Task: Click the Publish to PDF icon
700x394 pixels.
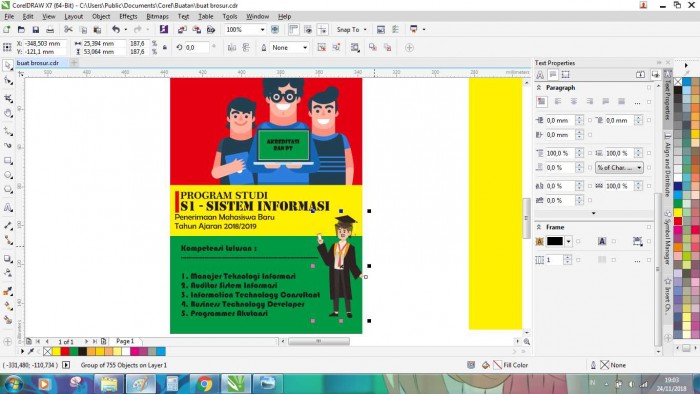Action: 211,29
